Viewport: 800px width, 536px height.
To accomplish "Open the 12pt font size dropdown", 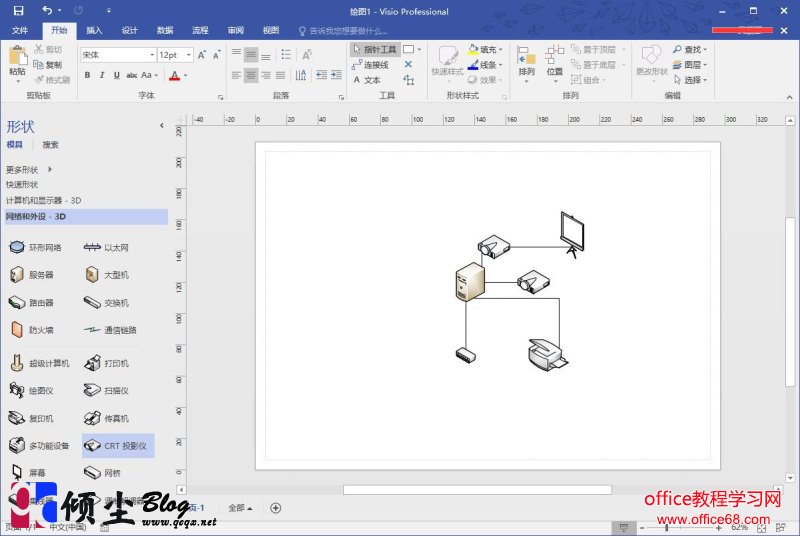I will click(x=189, y=55).
